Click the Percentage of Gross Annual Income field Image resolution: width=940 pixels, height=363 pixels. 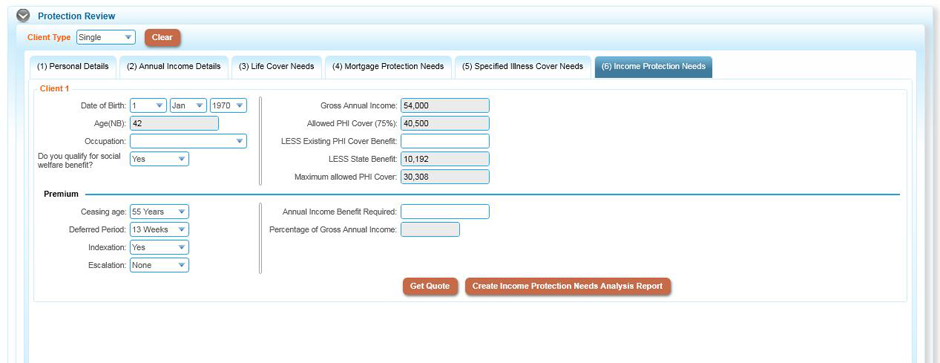[x=430, y=229]
